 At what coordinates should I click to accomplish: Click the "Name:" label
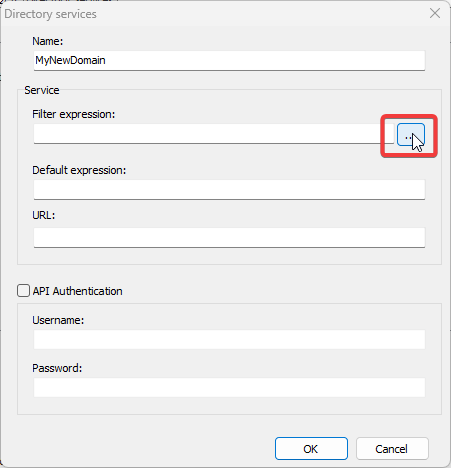click(48, 41)
